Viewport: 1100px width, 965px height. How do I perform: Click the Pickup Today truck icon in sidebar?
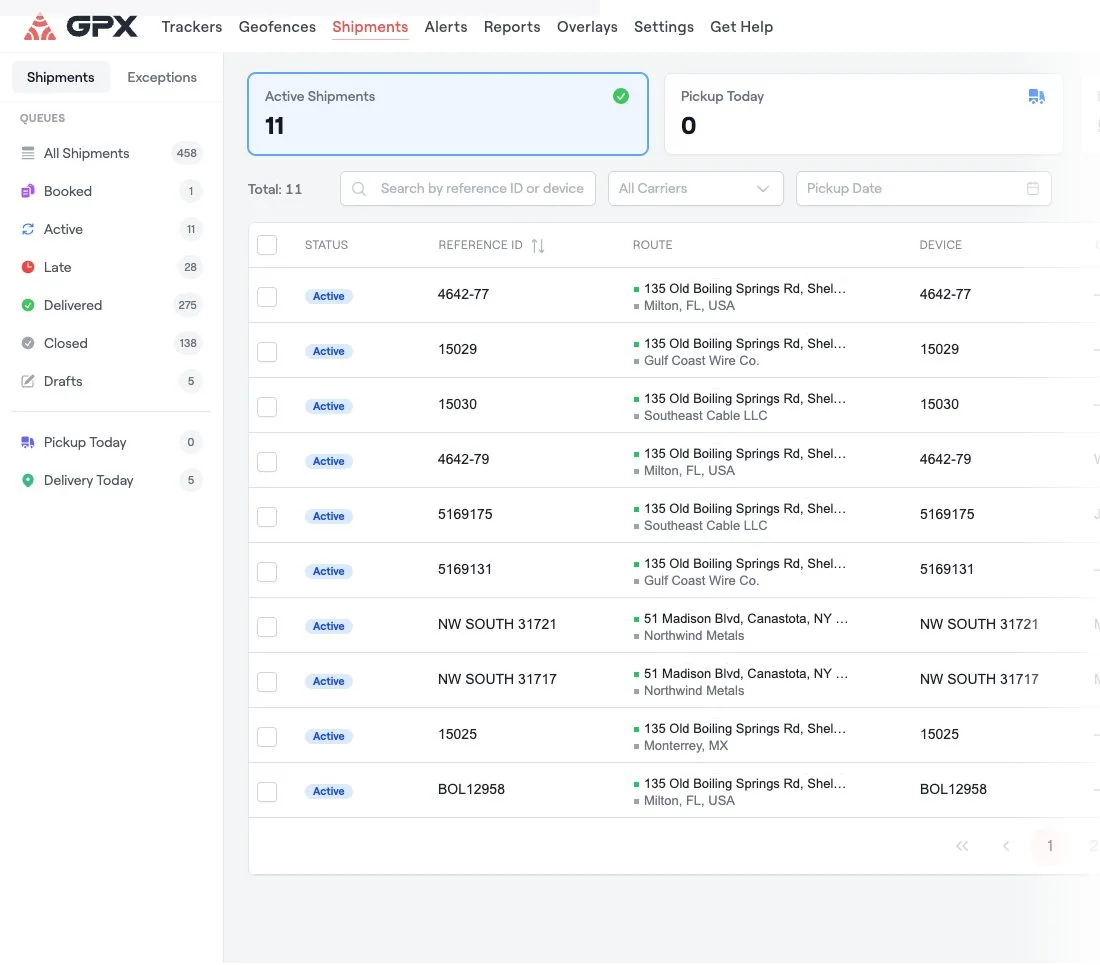(x=28, y=442)
